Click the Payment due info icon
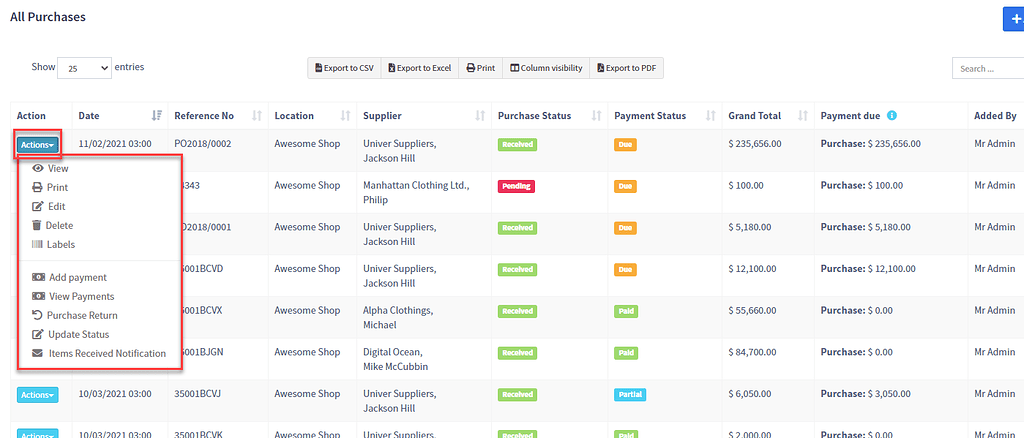The width and height of the screenshot is (1024, 438). click(x=892, y=116)
